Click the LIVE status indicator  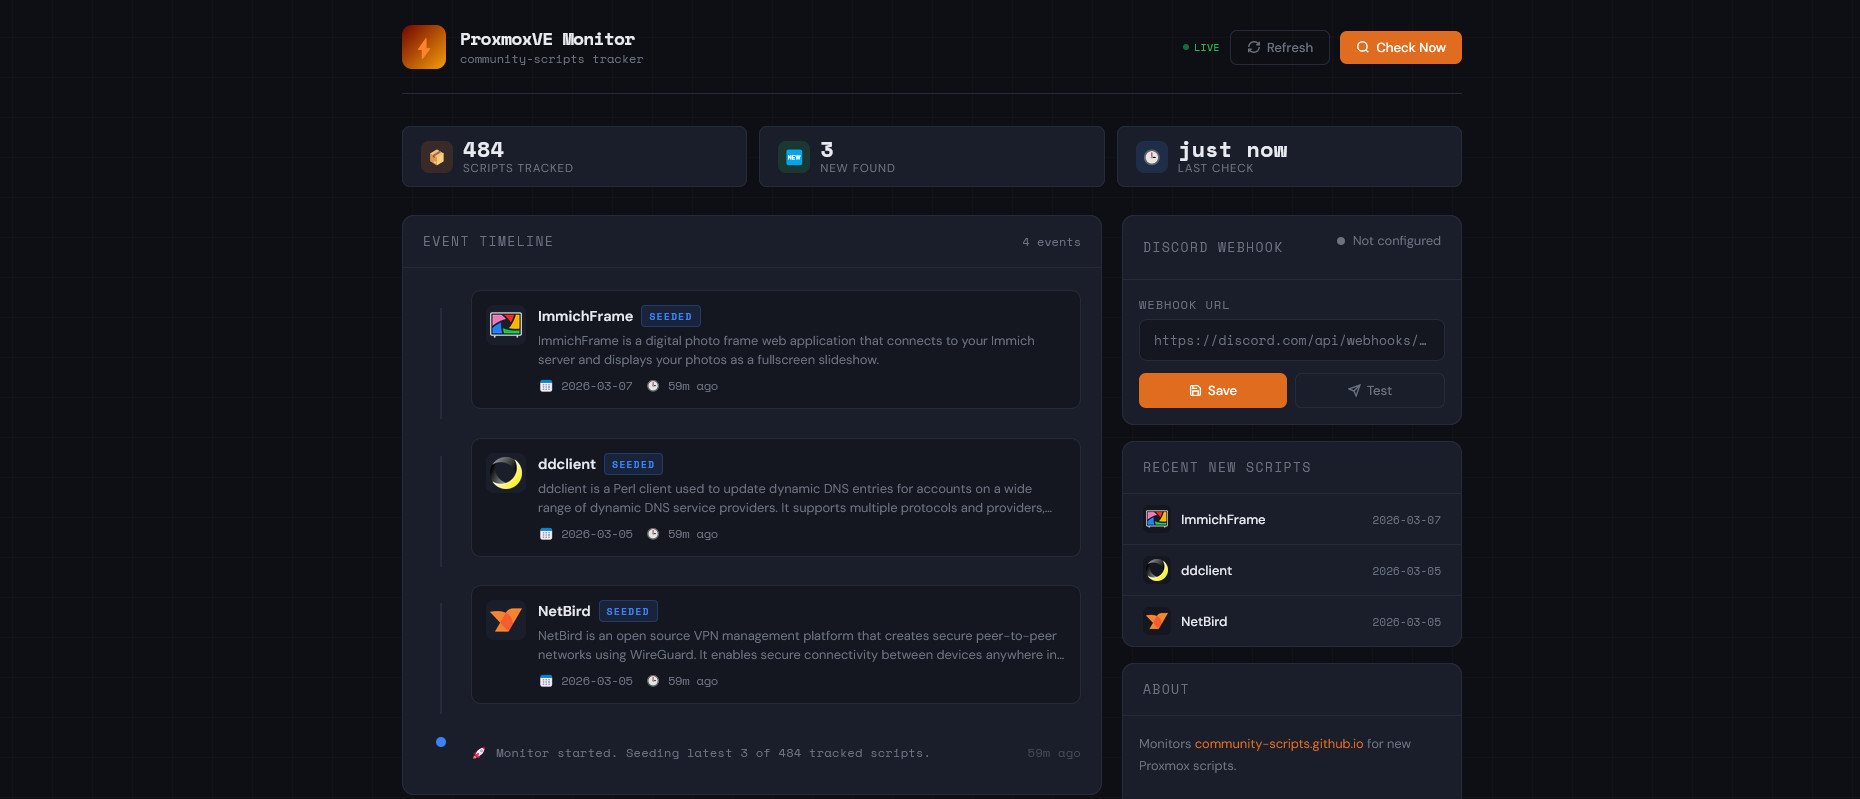1201,48
